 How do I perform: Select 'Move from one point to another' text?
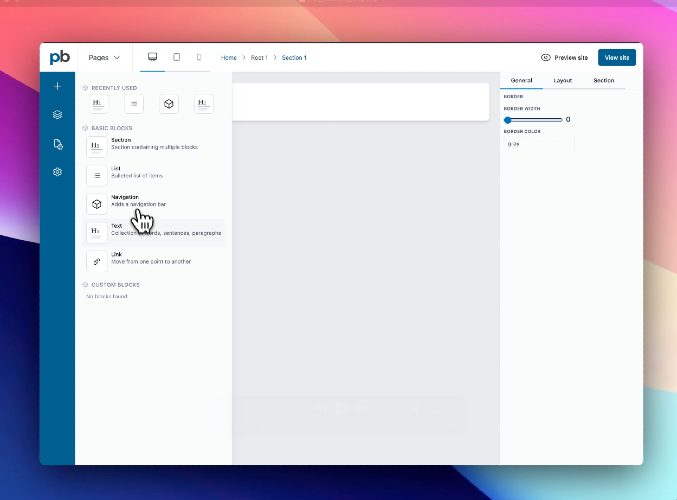pyautogui.click(x=151, y=262)
